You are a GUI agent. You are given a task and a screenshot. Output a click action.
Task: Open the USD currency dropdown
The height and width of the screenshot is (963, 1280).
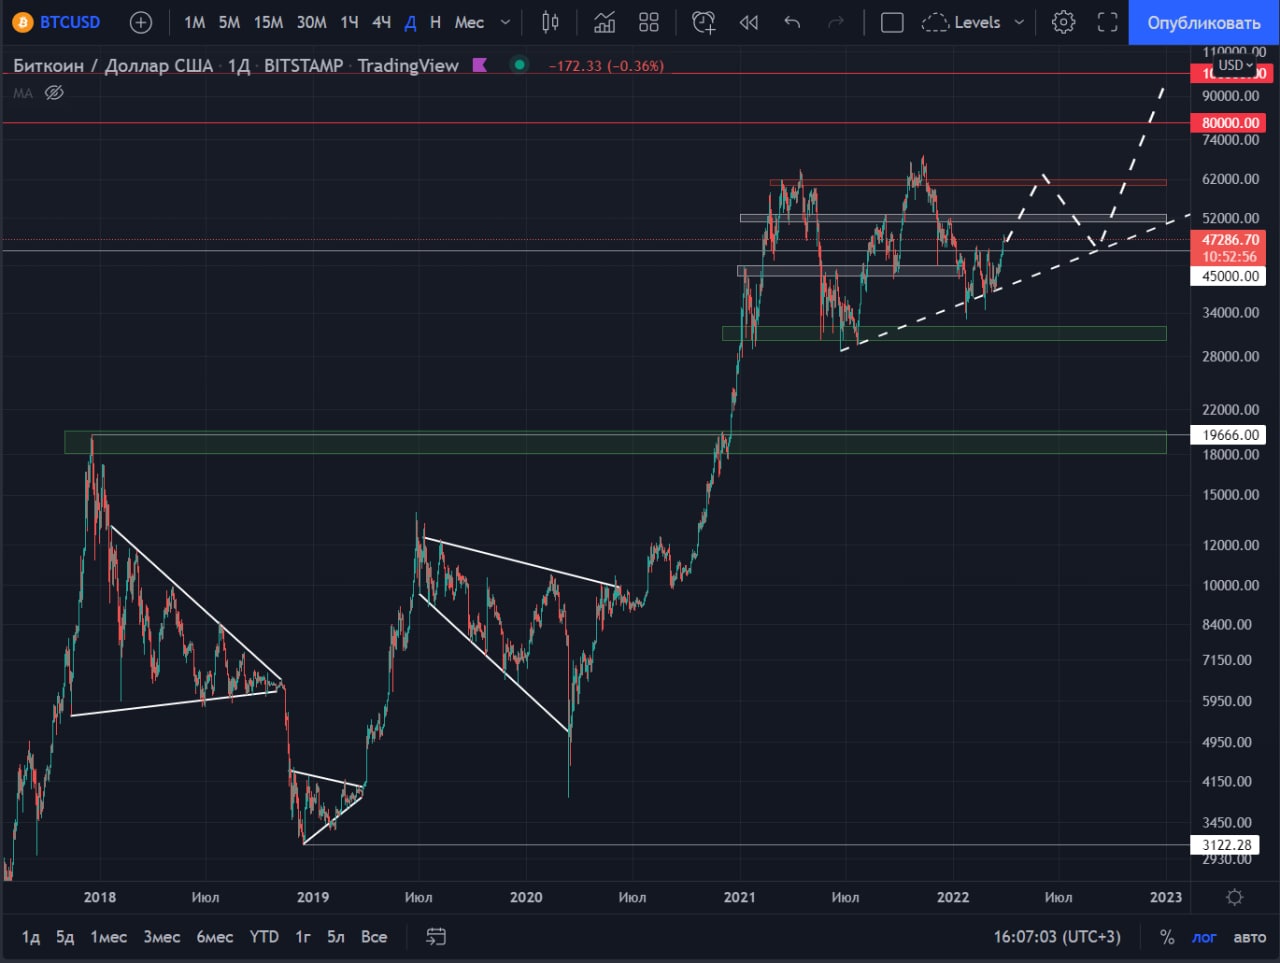(1235, 65)
